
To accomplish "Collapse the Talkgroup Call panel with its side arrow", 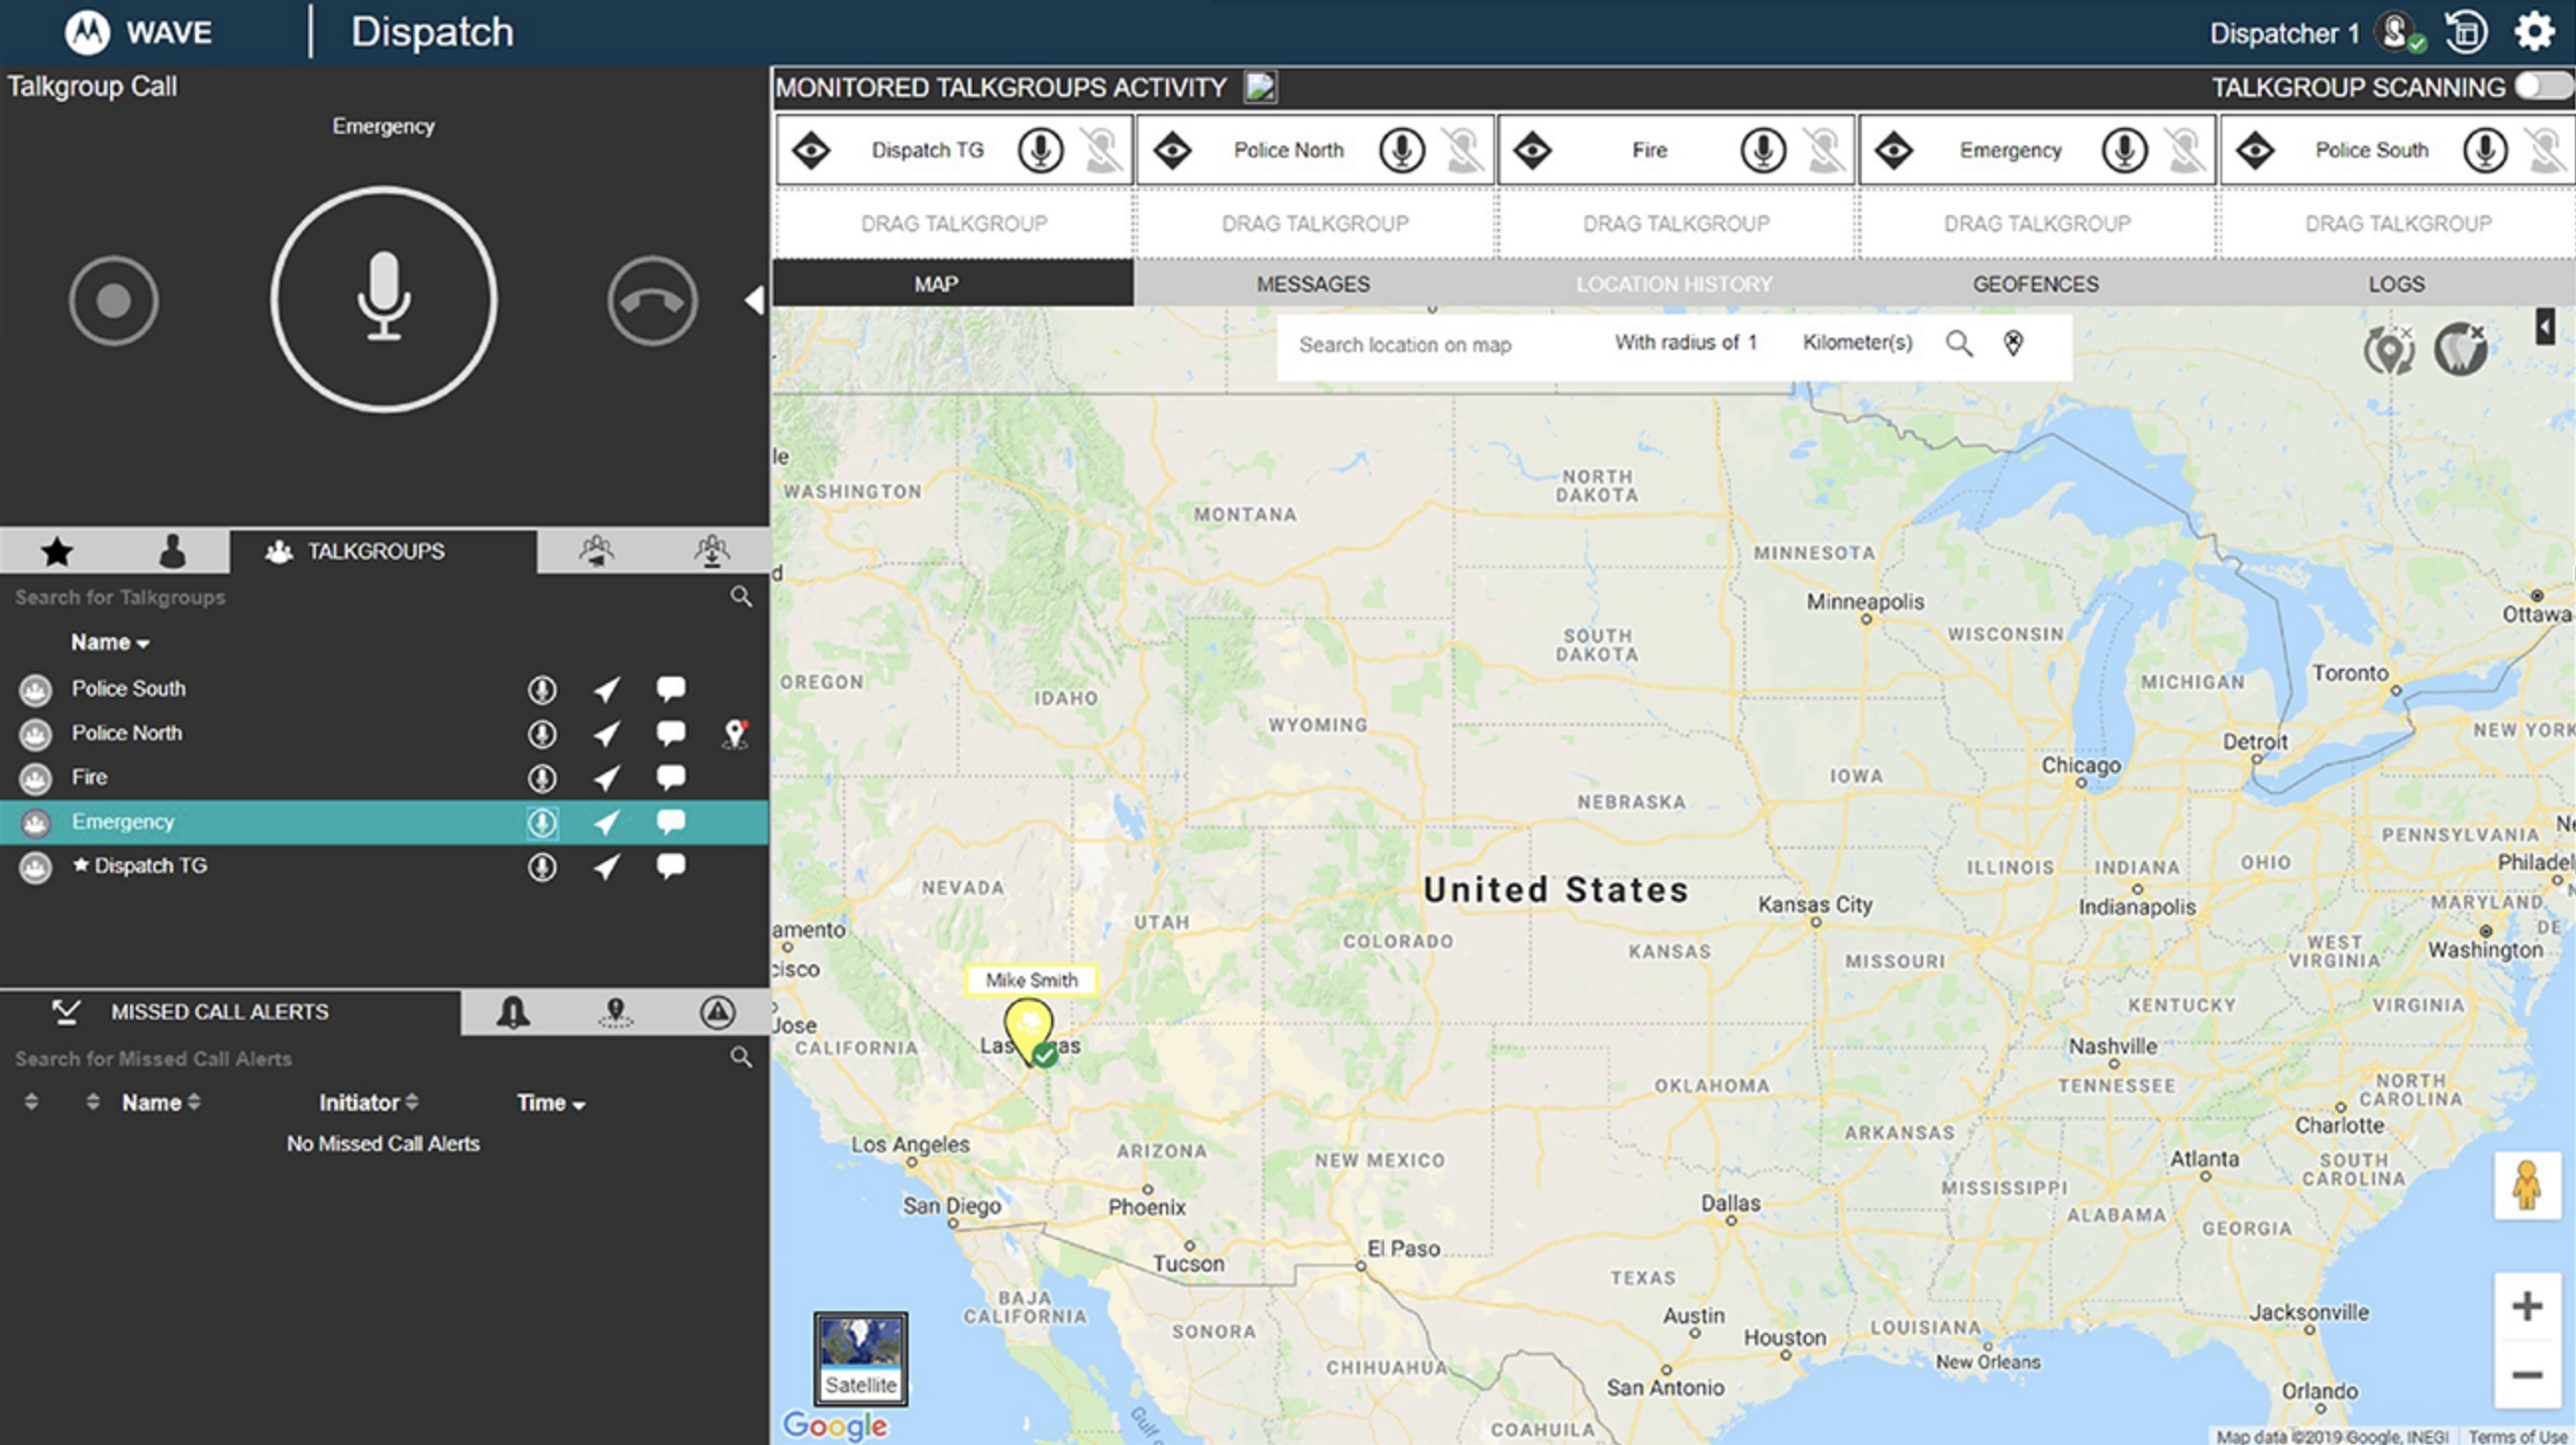I will [x=756, y=299].
